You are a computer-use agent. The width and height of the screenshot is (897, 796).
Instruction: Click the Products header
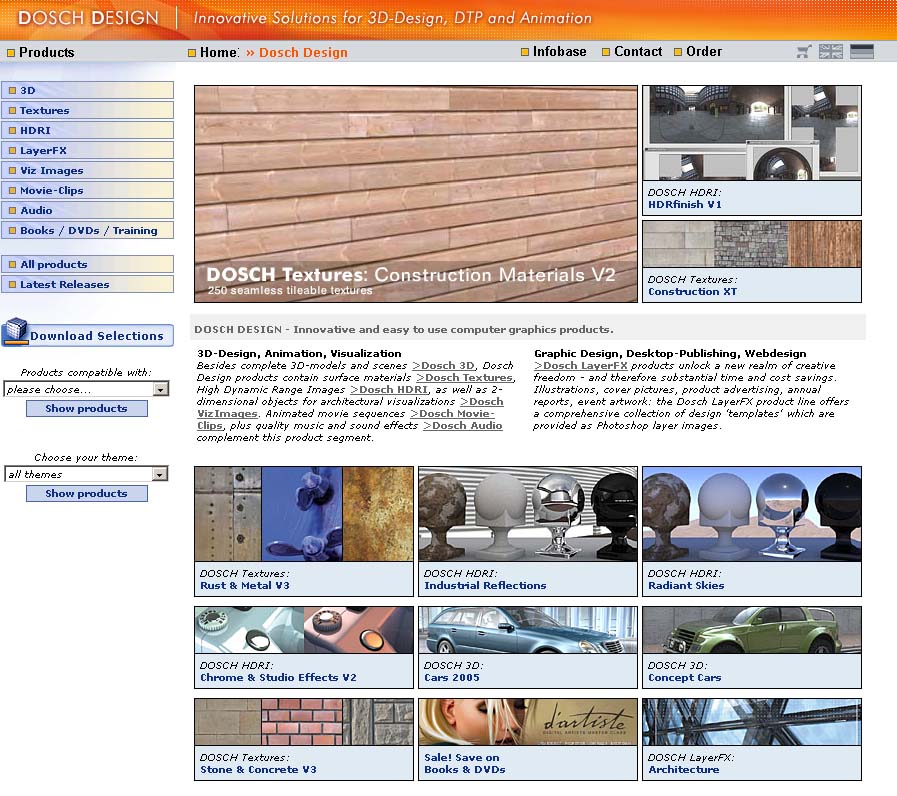coord(46,53)
